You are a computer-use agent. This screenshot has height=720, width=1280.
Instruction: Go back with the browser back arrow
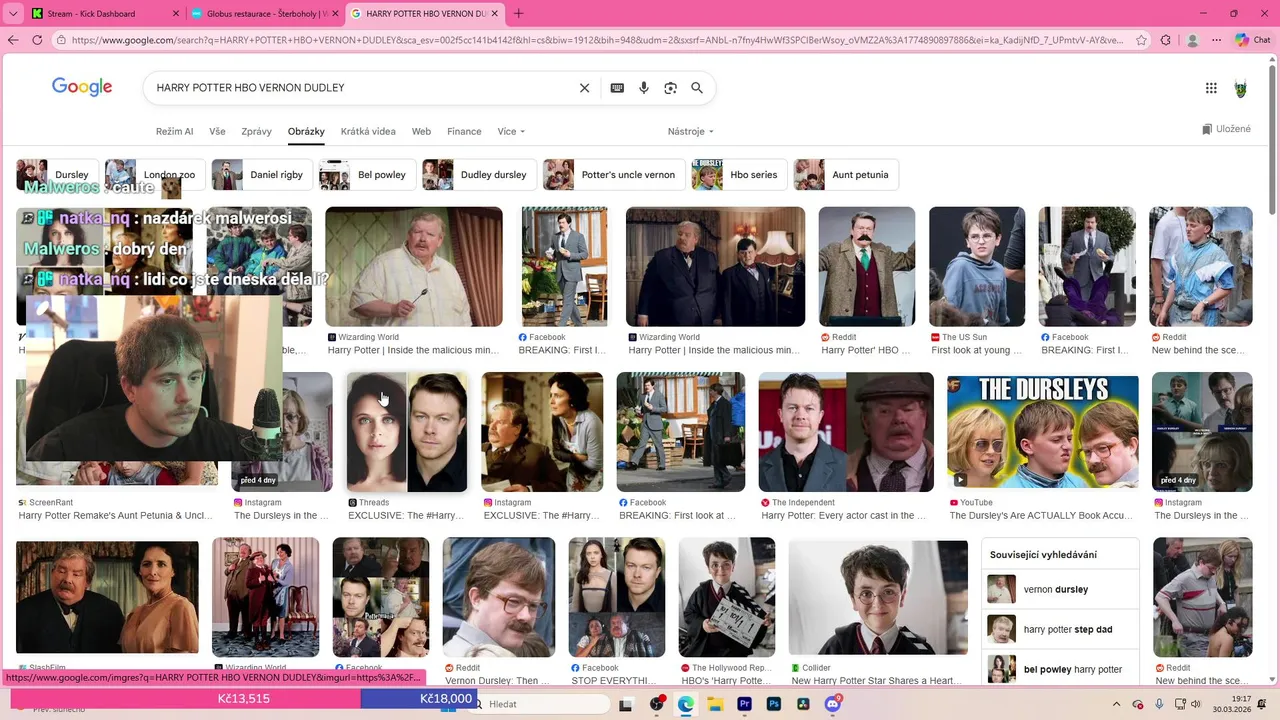click(13, 40)
